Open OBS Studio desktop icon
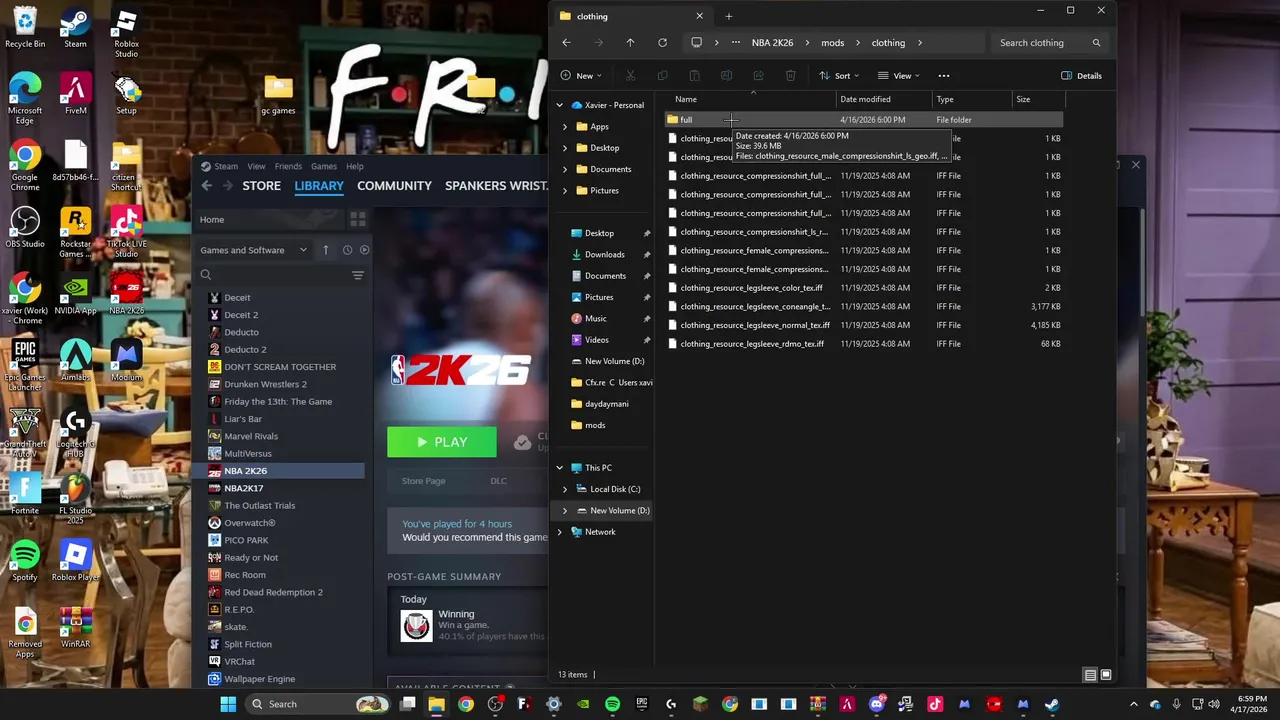1280x720 pixels. (25, 228)
